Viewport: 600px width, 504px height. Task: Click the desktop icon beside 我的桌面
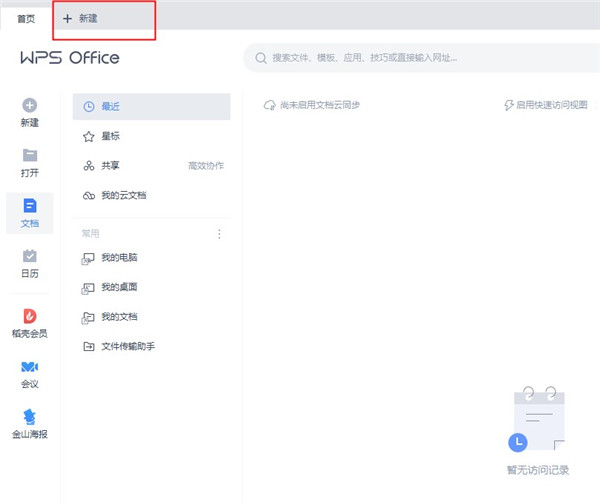click(88, 289)
